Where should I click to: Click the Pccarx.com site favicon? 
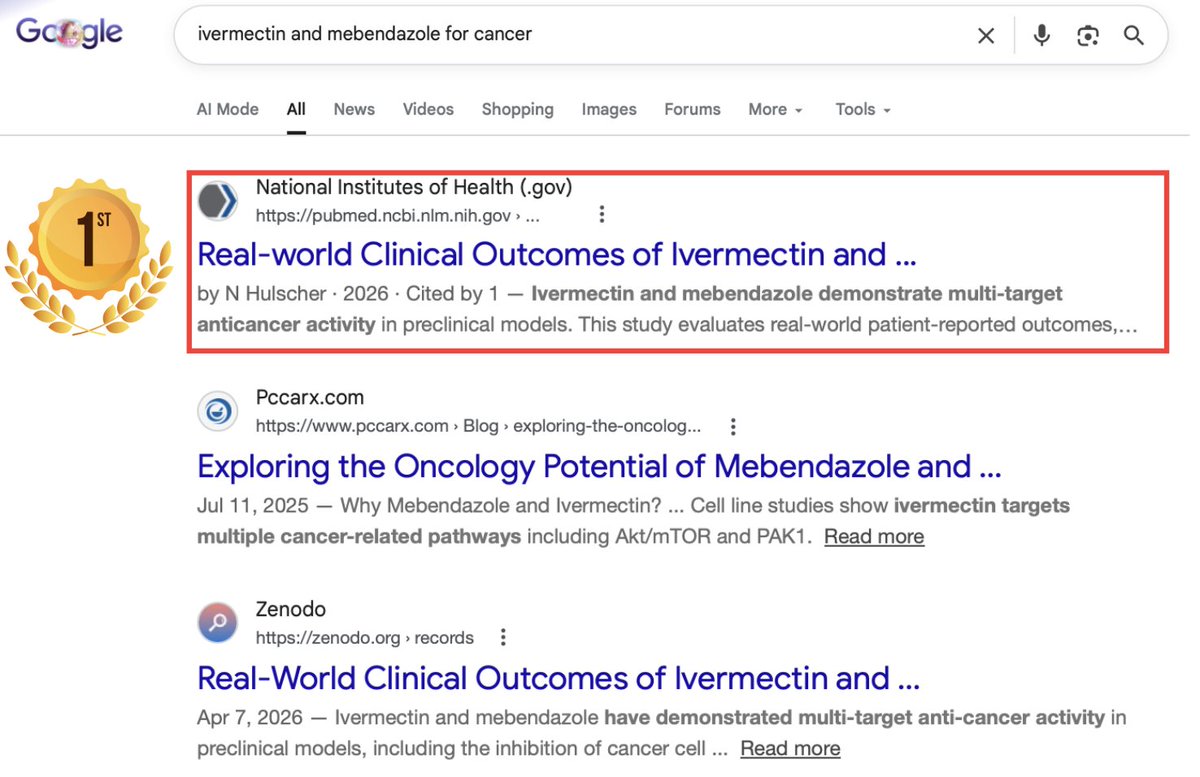217,412
